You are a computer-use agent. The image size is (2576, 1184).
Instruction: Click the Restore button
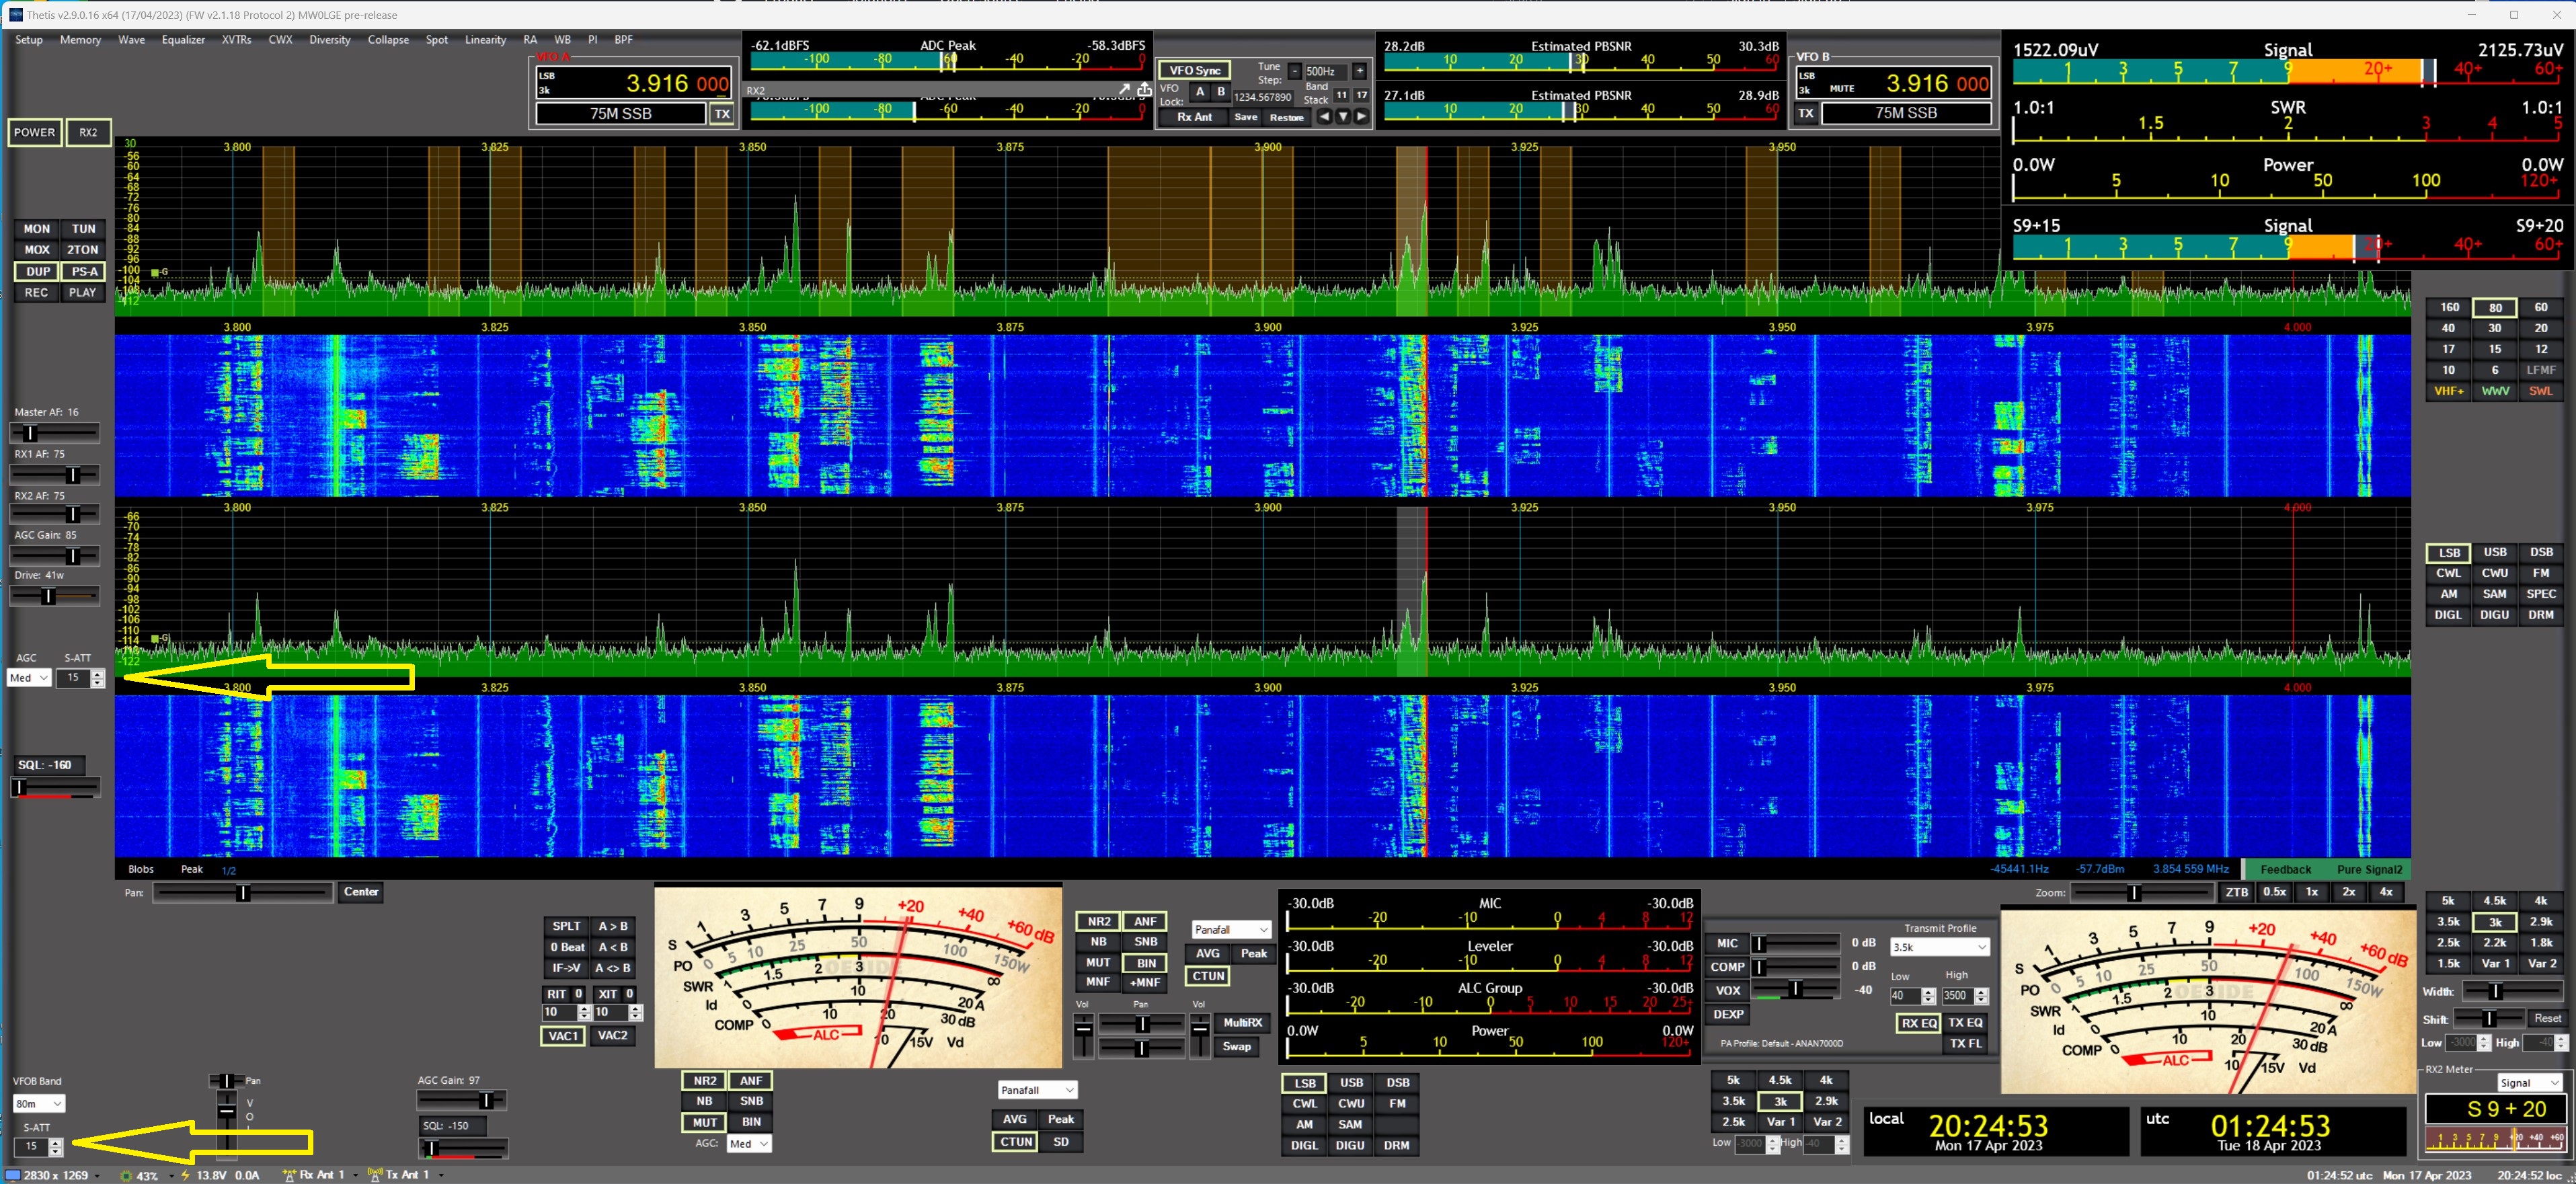tap(1286, 117)
